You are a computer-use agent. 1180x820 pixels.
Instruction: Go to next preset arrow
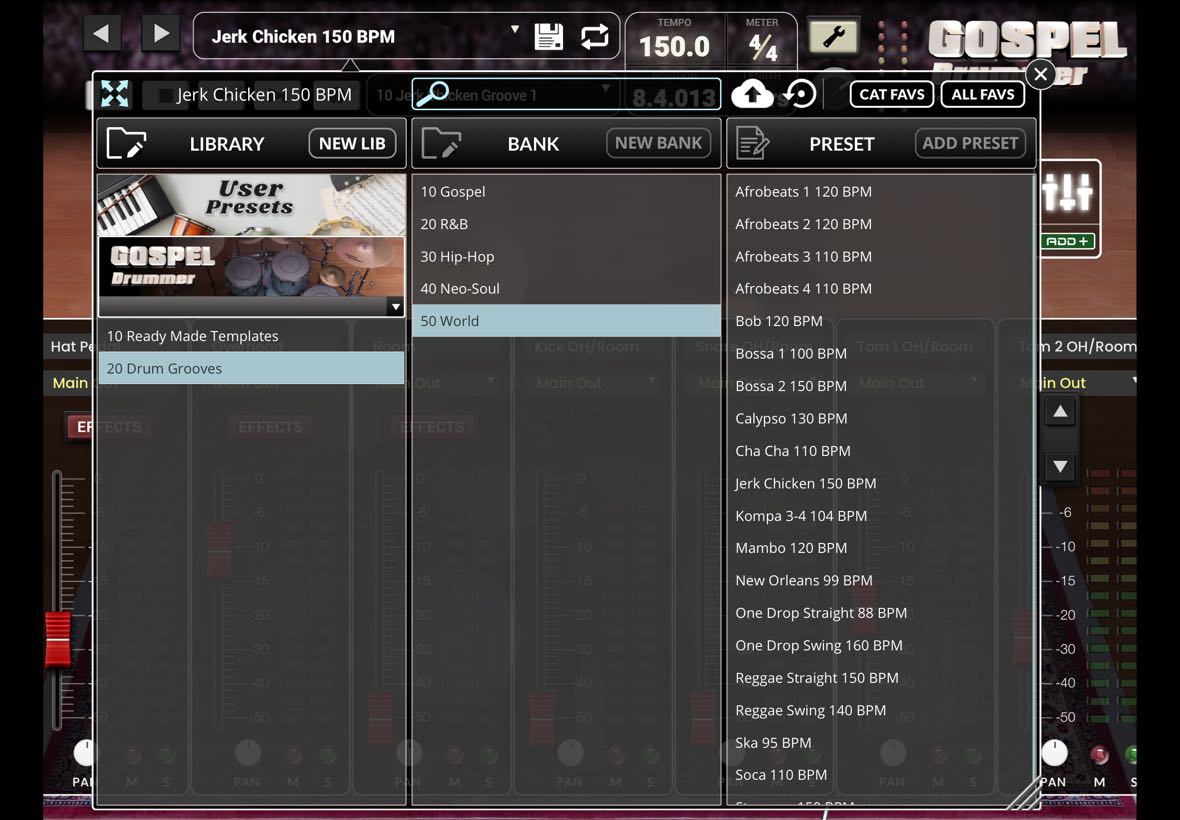(x=160, y=34)
